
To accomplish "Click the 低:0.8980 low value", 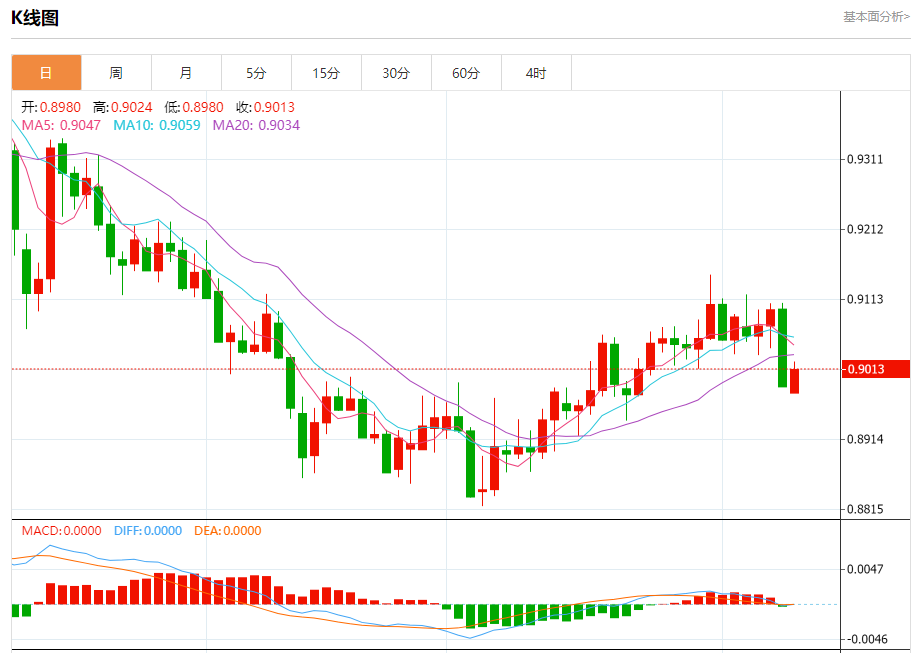I will [x=194, y=107].
